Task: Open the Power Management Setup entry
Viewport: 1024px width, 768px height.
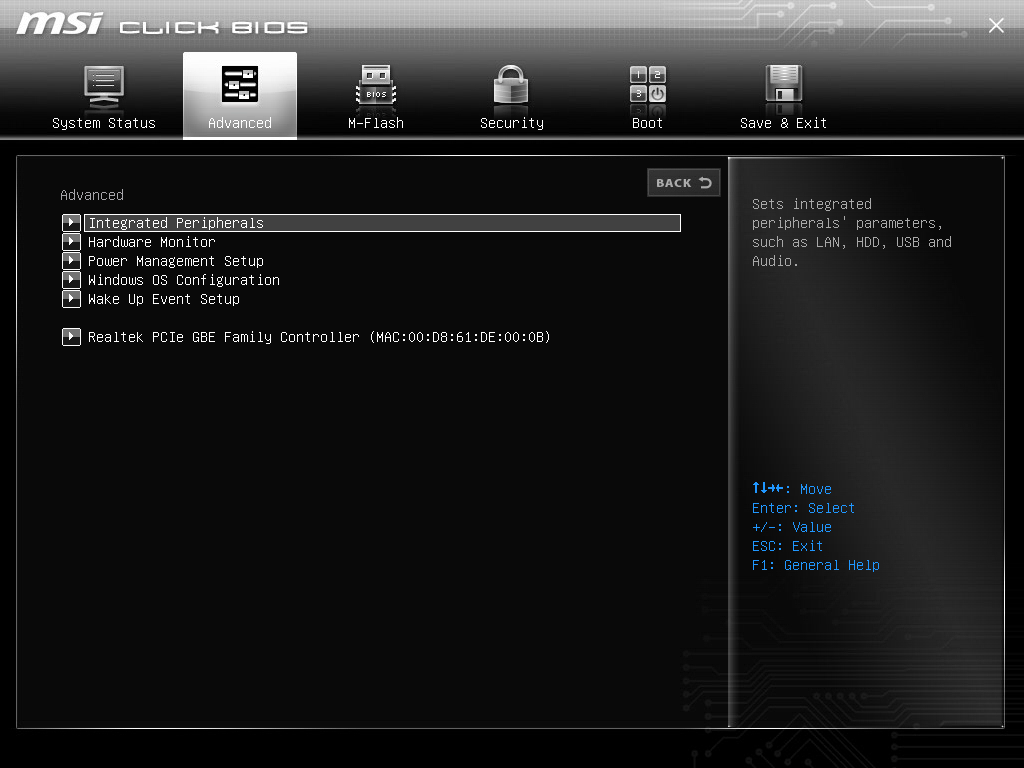Action: pos(176,261)
